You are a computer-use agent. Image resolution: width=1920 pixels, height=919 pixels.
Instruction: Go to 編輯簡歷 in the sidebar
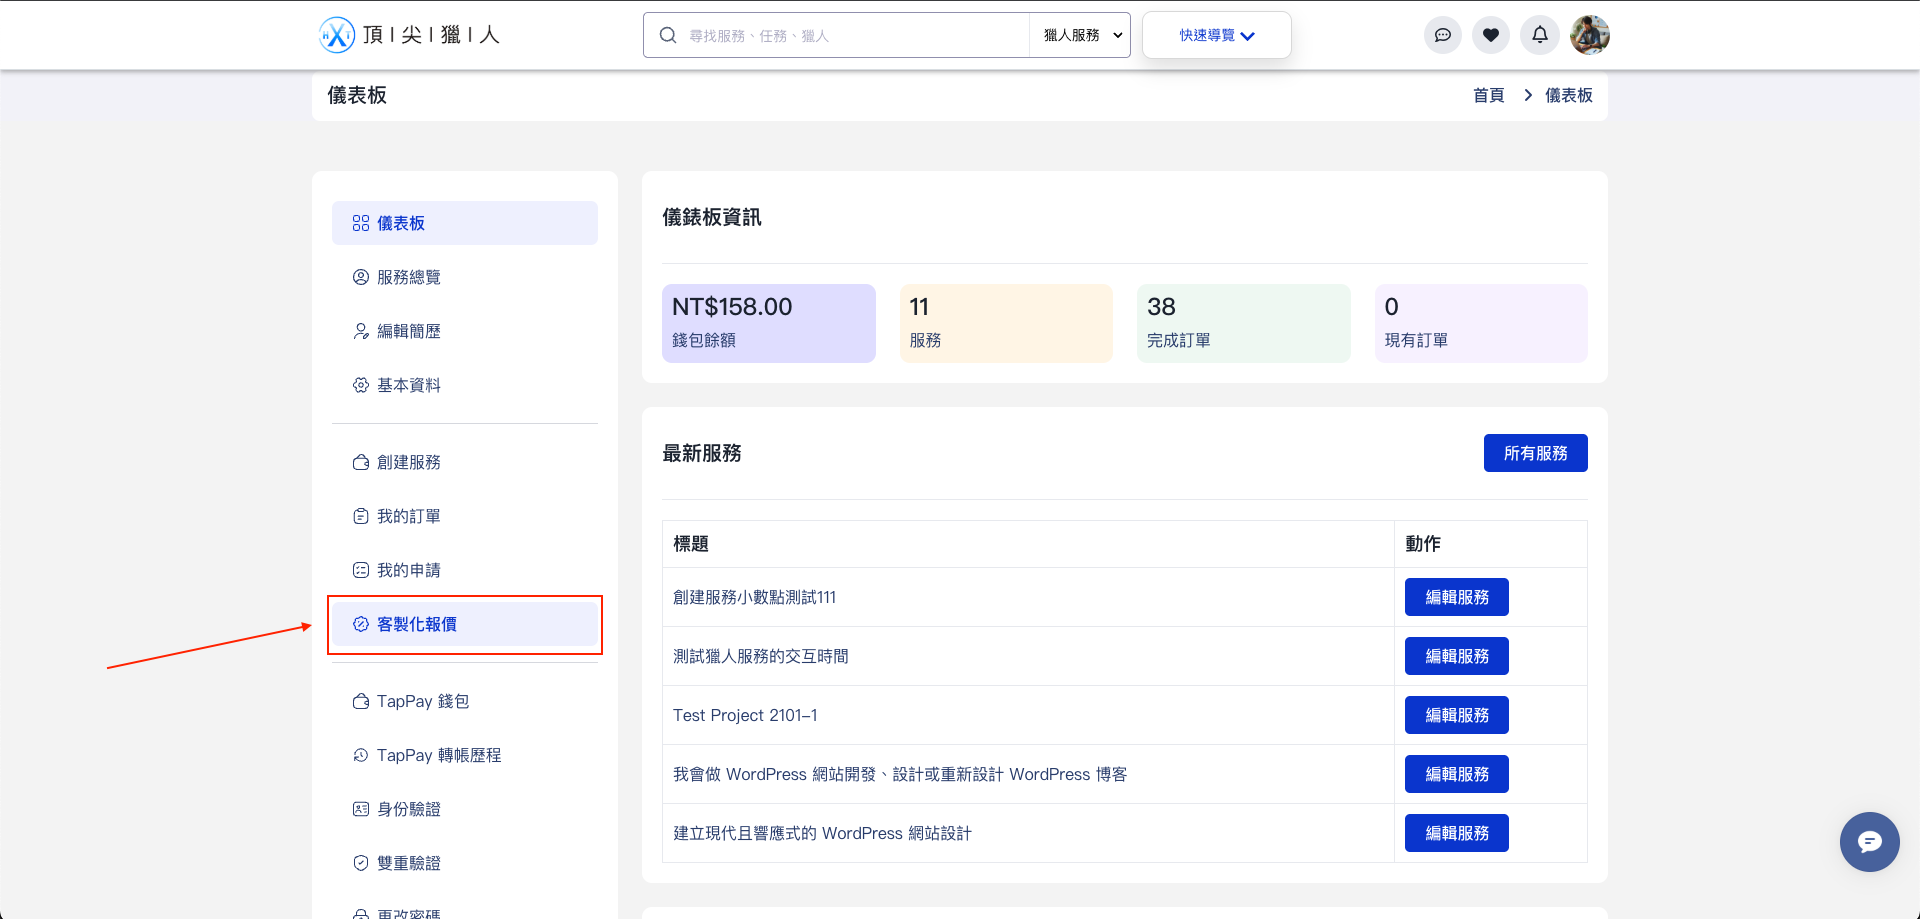click(408, 331)
